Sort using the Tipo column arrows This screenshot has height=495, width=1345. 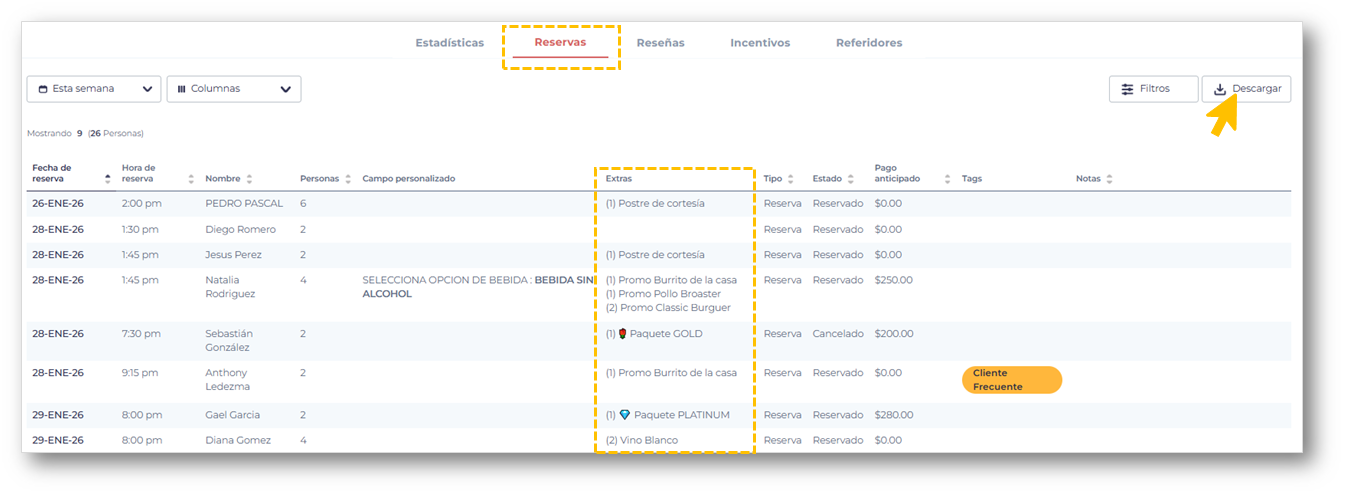coord(790,179)
